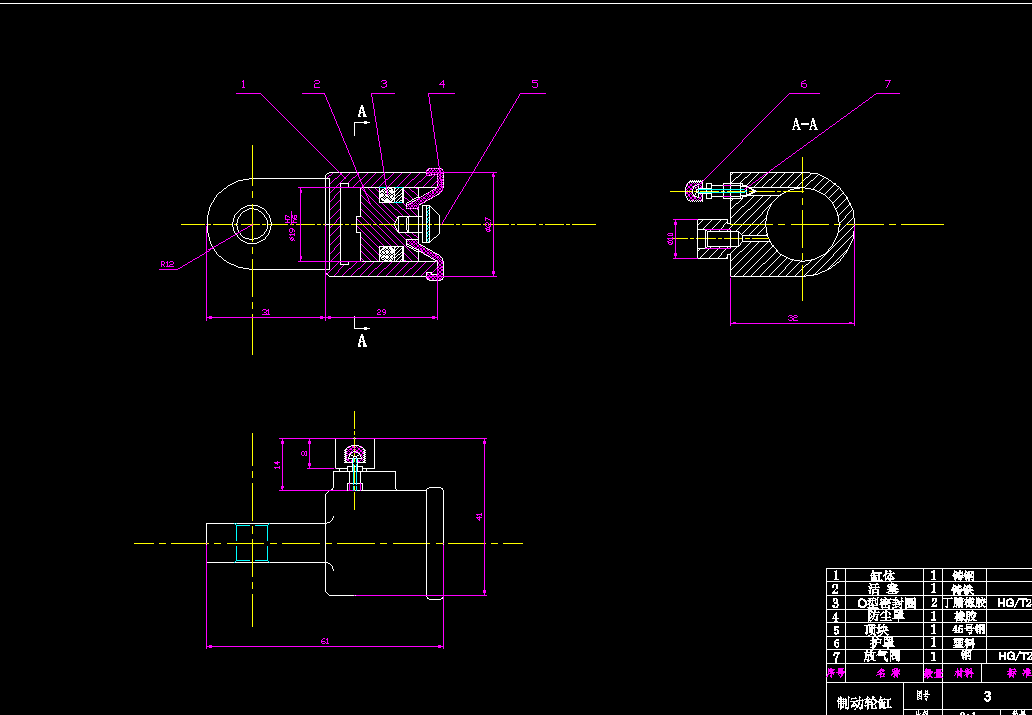This screenshot has width=1032, height=715.
Task: Select balloon callout number 1
Action: 244,84
